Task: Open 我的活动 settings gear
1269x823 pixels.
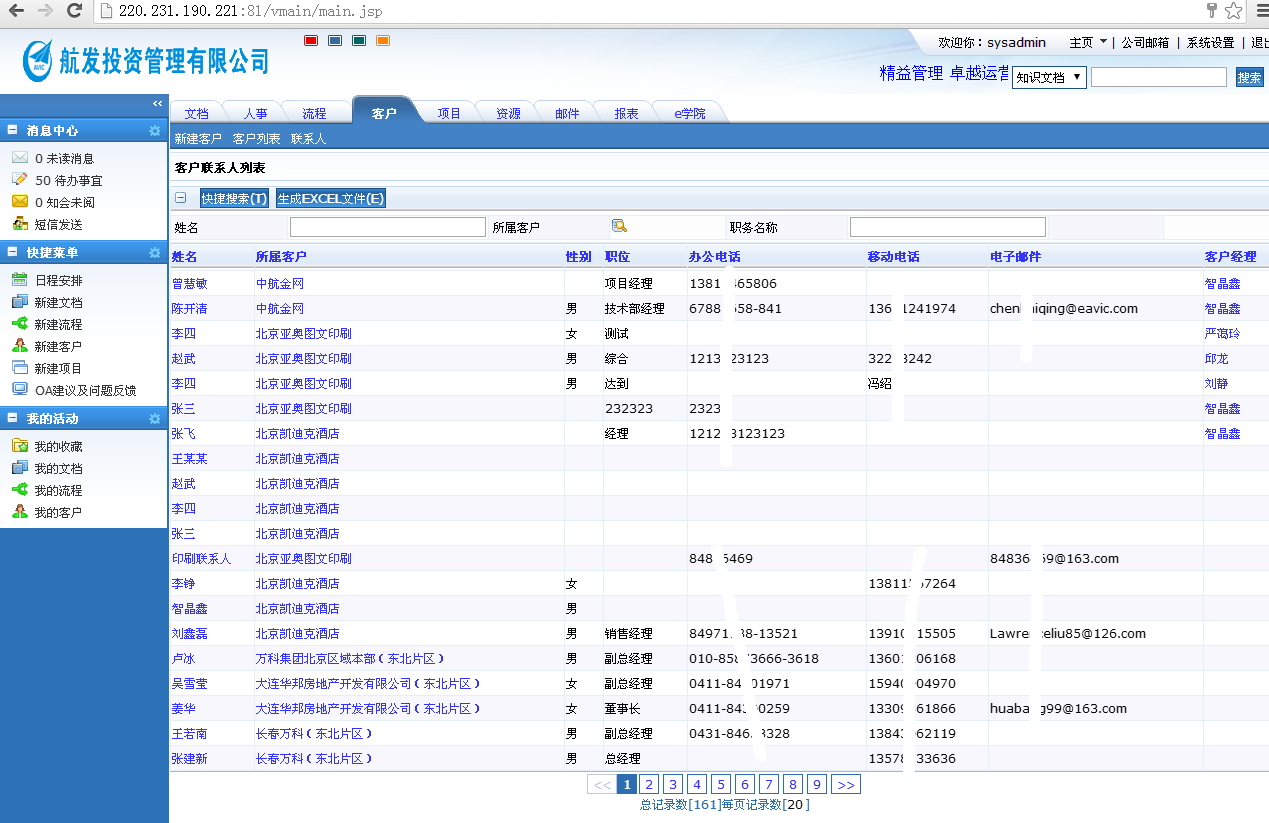Action: 154,418
